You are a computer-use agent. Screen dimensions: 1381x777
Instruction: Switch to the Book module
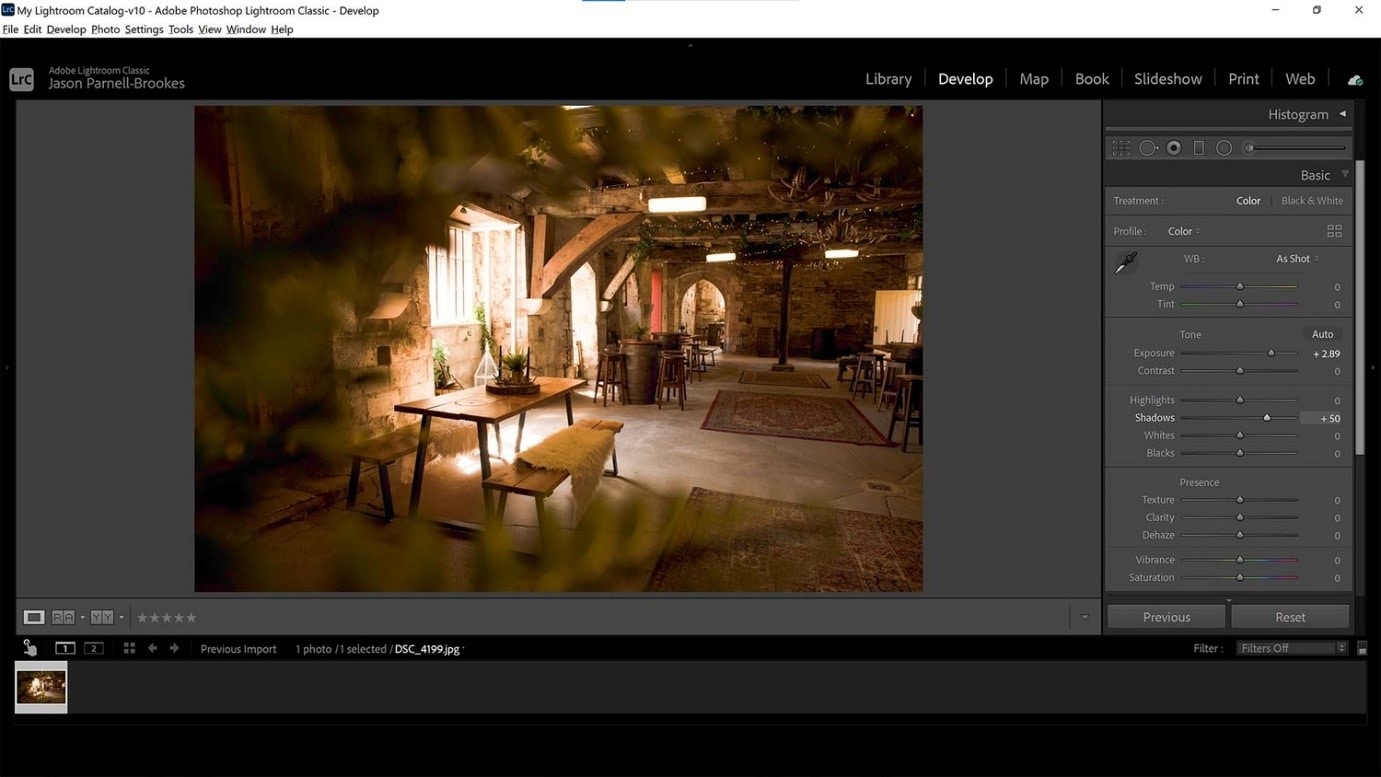[1092, 79]
